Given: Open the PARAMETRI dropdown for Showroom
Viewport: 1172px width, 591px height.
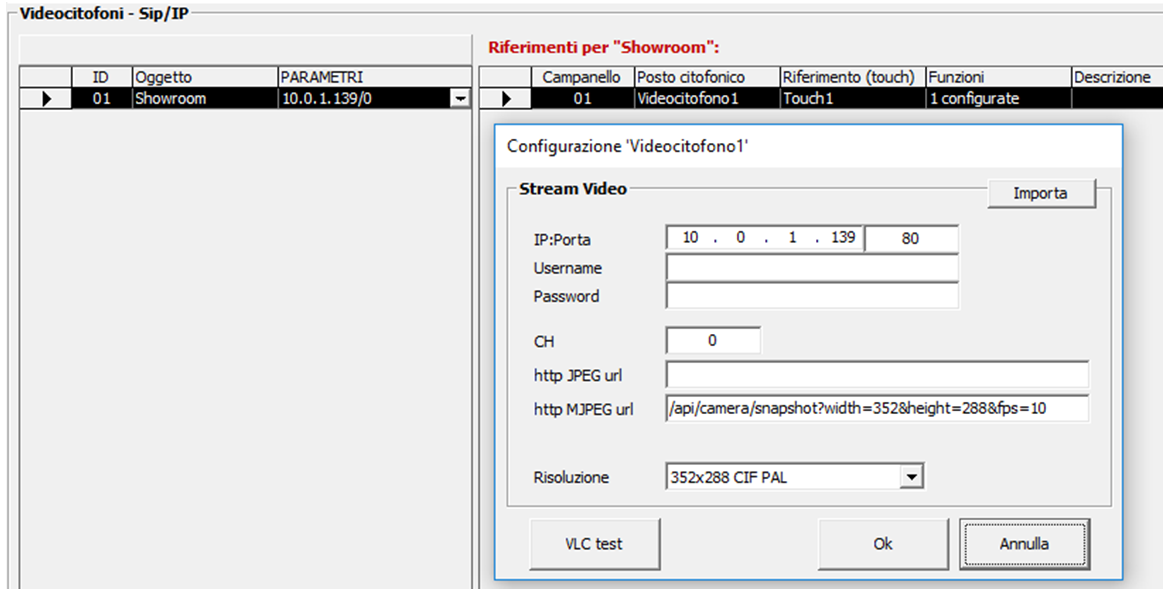Looking at the screenshot, I should point(460,98).
